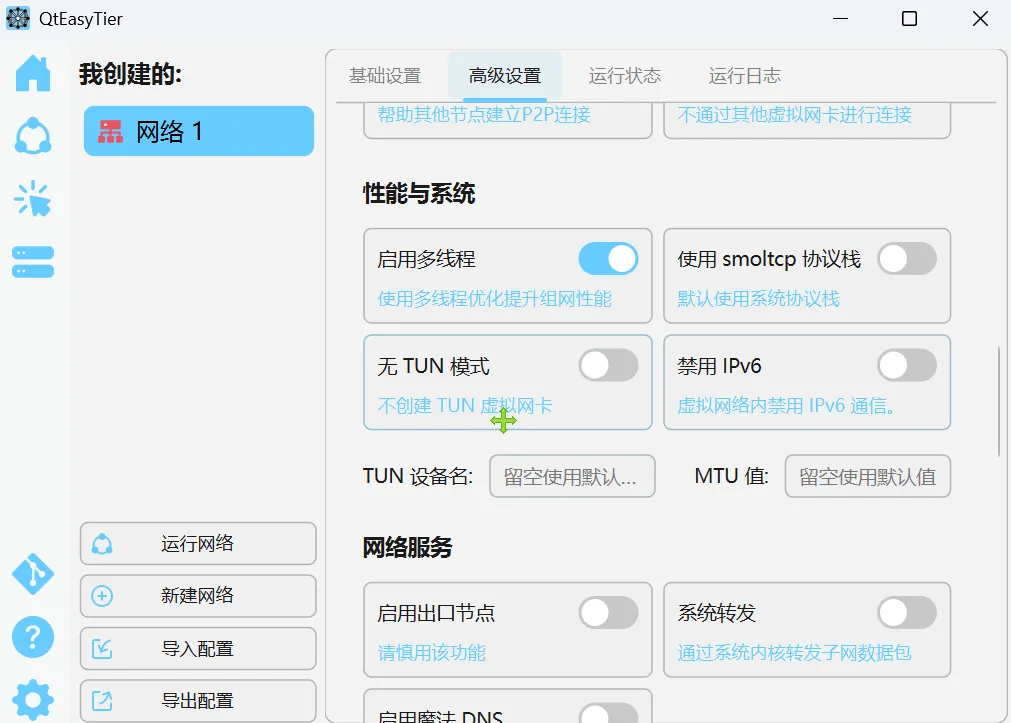Select the 网络 1 list entry
Screen dimensions: 1011x723
(199, 131)
